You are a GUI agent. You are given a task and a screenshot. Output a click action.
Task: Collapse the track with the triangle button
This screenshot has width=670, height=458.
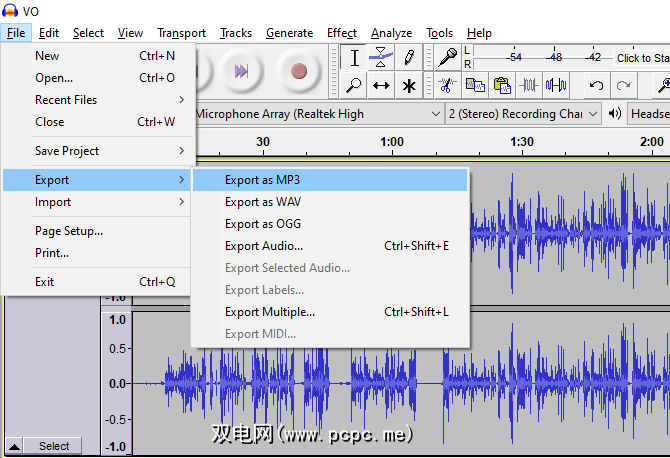click(15, 446)
